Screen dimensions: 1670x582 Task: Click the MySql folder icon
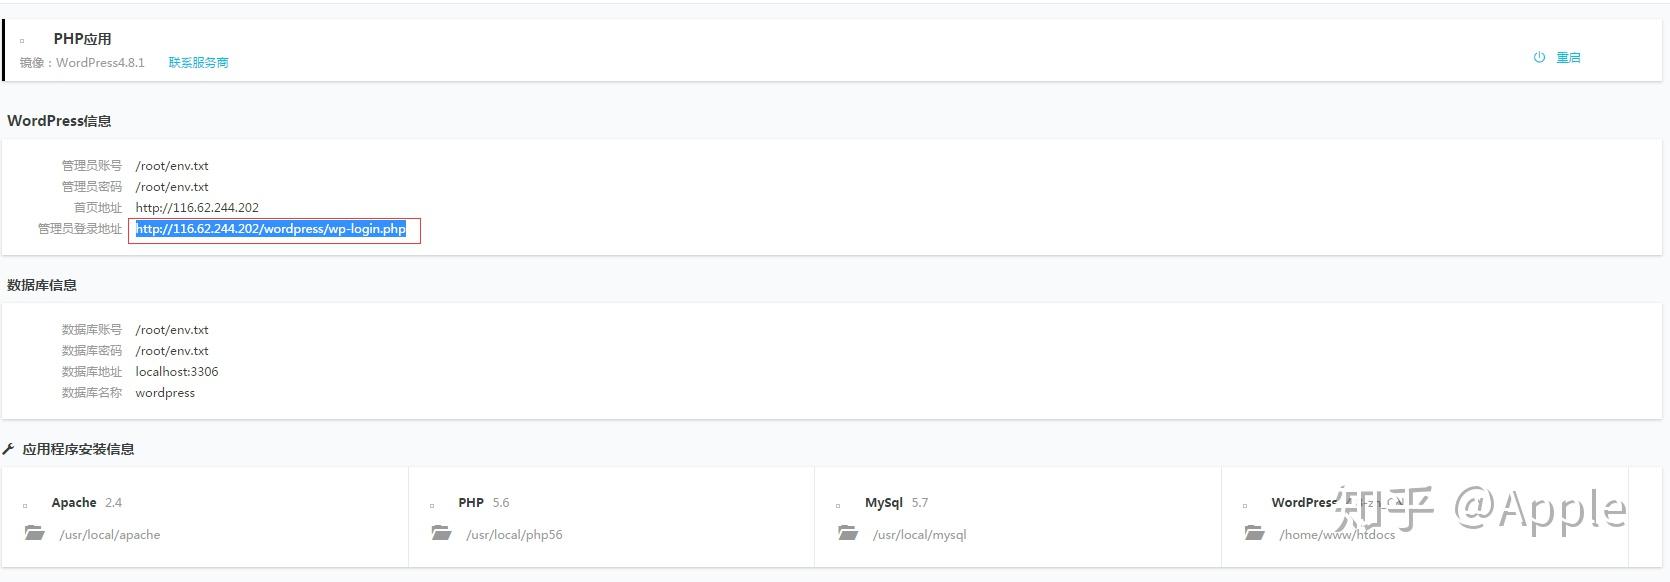click(848, 534)
